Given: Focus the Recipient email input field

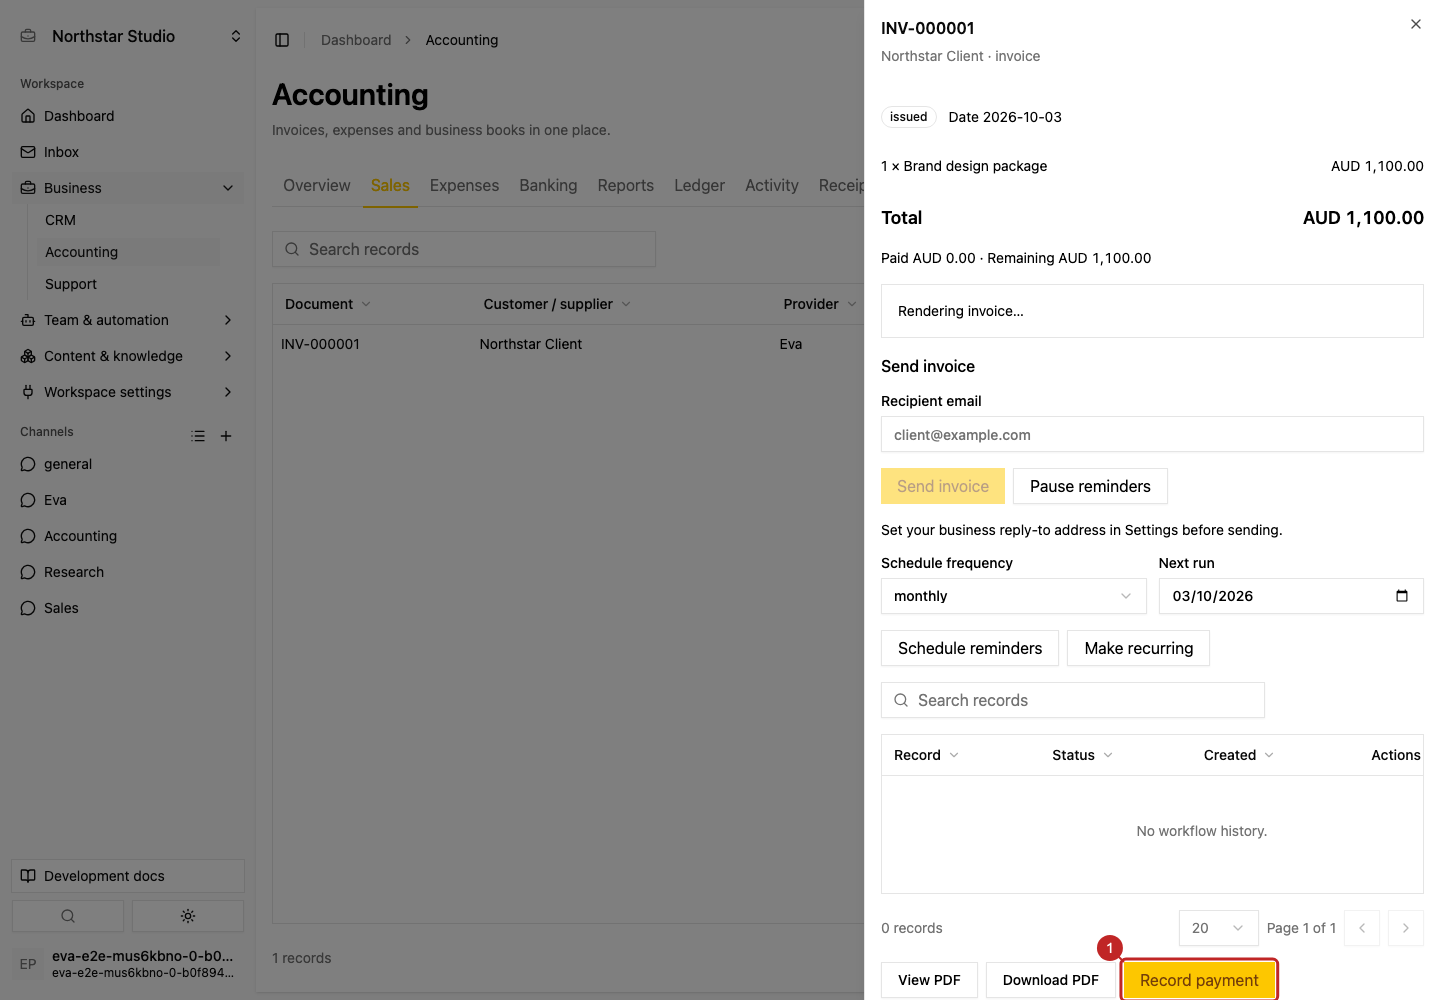Looking at the screenshot, I should coord(1152,435).
